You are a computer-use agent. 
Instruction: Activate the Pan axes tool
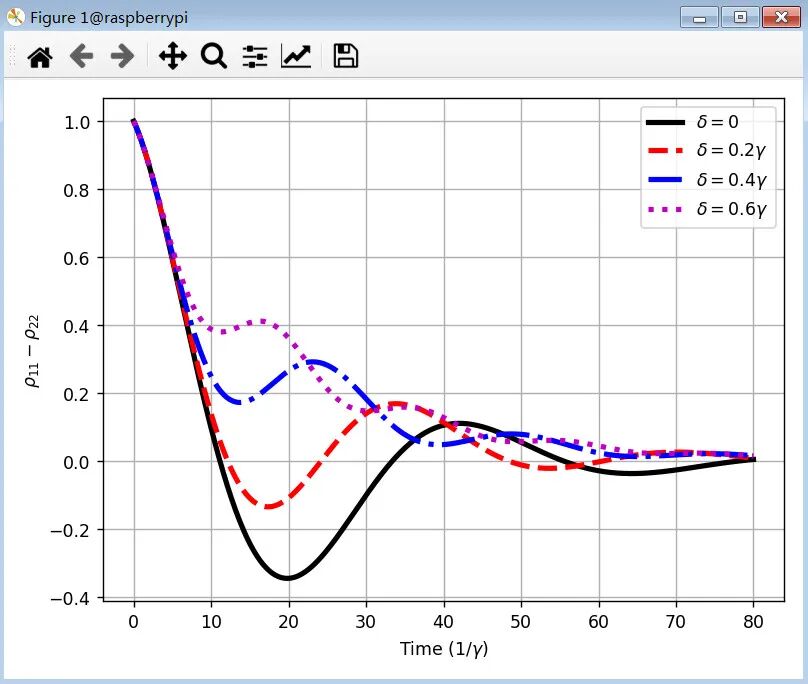pyautogui.click(x=173, y=57)
